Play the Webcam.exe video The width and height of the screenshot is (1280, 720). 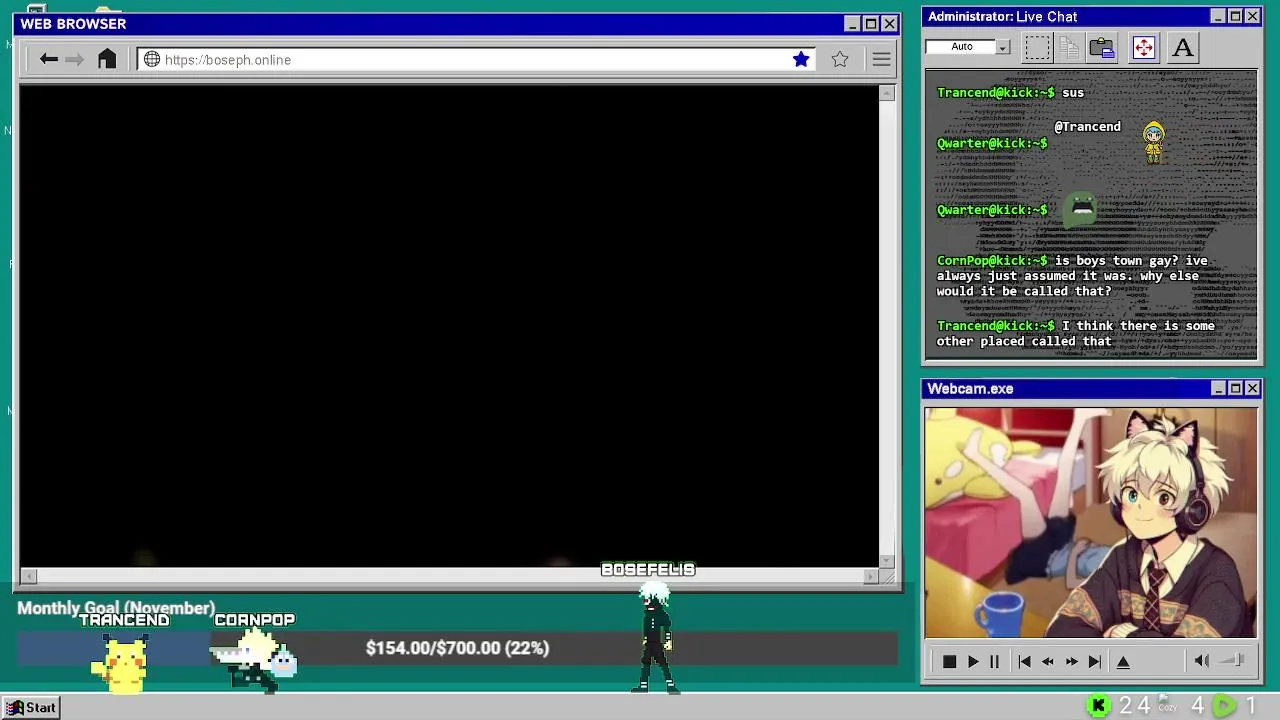pos(973,661)
